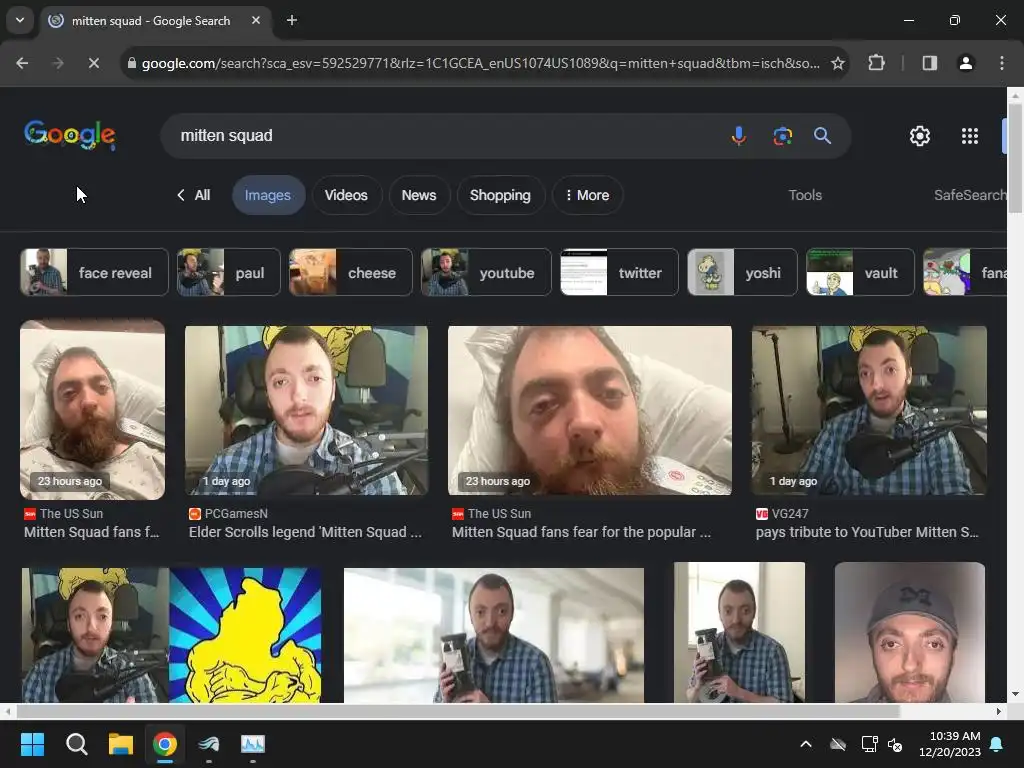Image resolution: width=1024 pixels, height=768 pixels.
Task: Click scroll down arrow on page
Action: (1016, 694)
